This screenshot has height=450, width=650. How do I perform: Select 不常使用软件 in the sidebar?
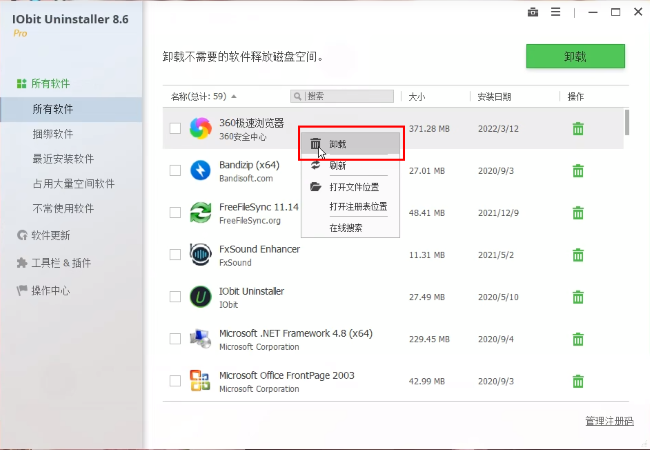click(63, 208)
